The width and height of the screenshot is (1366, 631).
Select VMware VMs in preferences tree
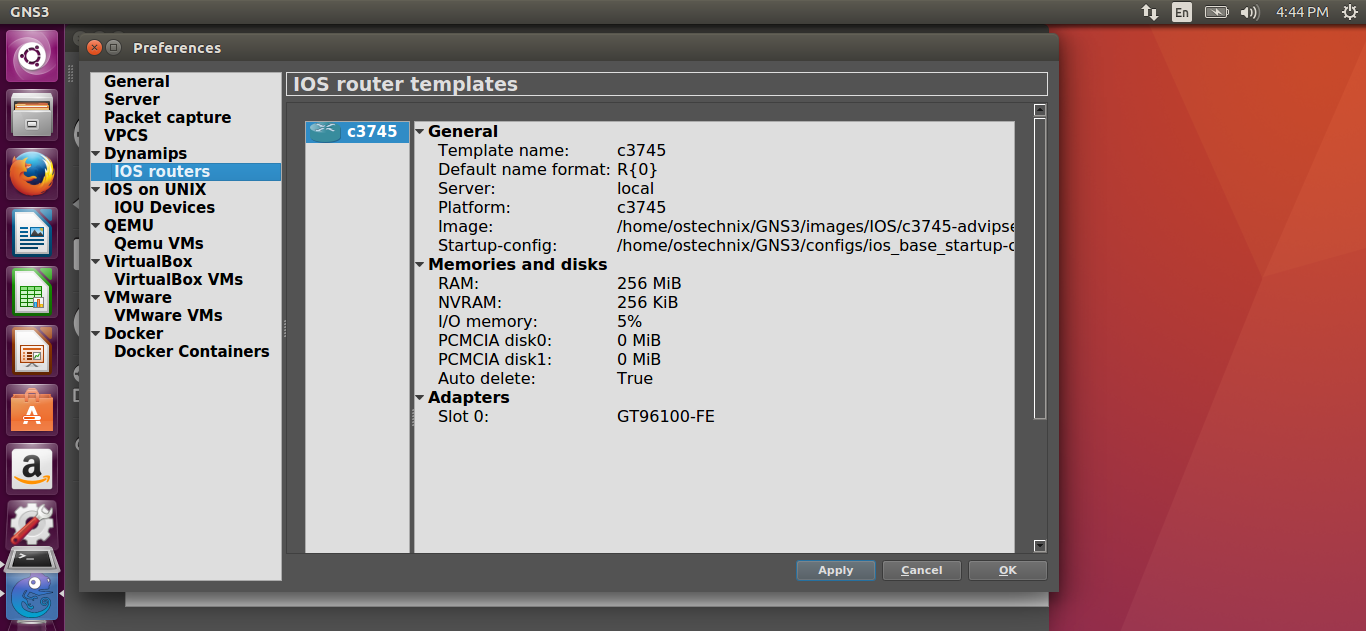168,316
